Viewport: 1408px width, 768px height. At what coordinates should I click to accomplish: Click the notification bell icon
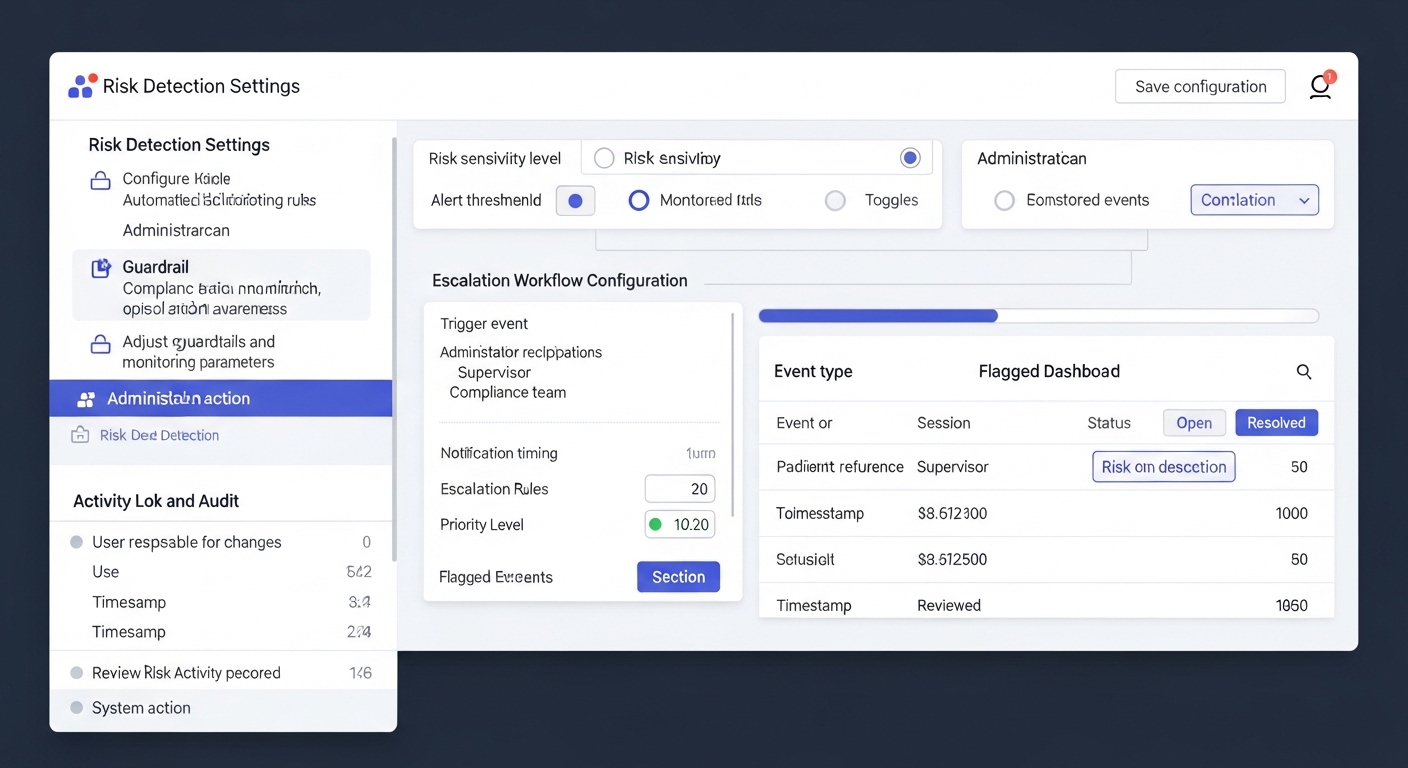(1320, 87)
